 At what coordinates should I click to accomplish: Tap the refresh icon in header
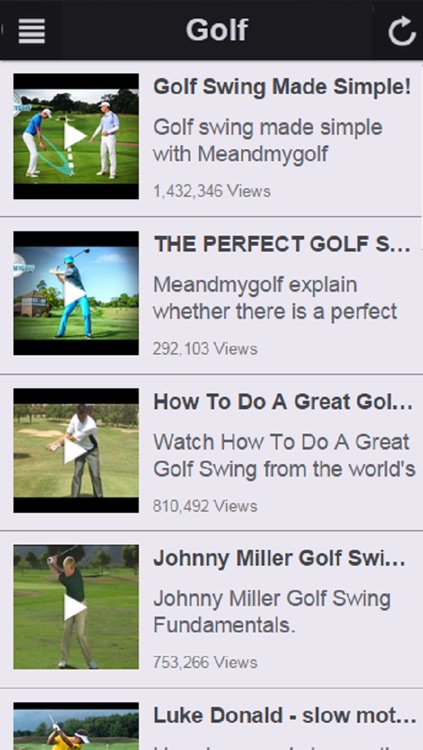401,31
